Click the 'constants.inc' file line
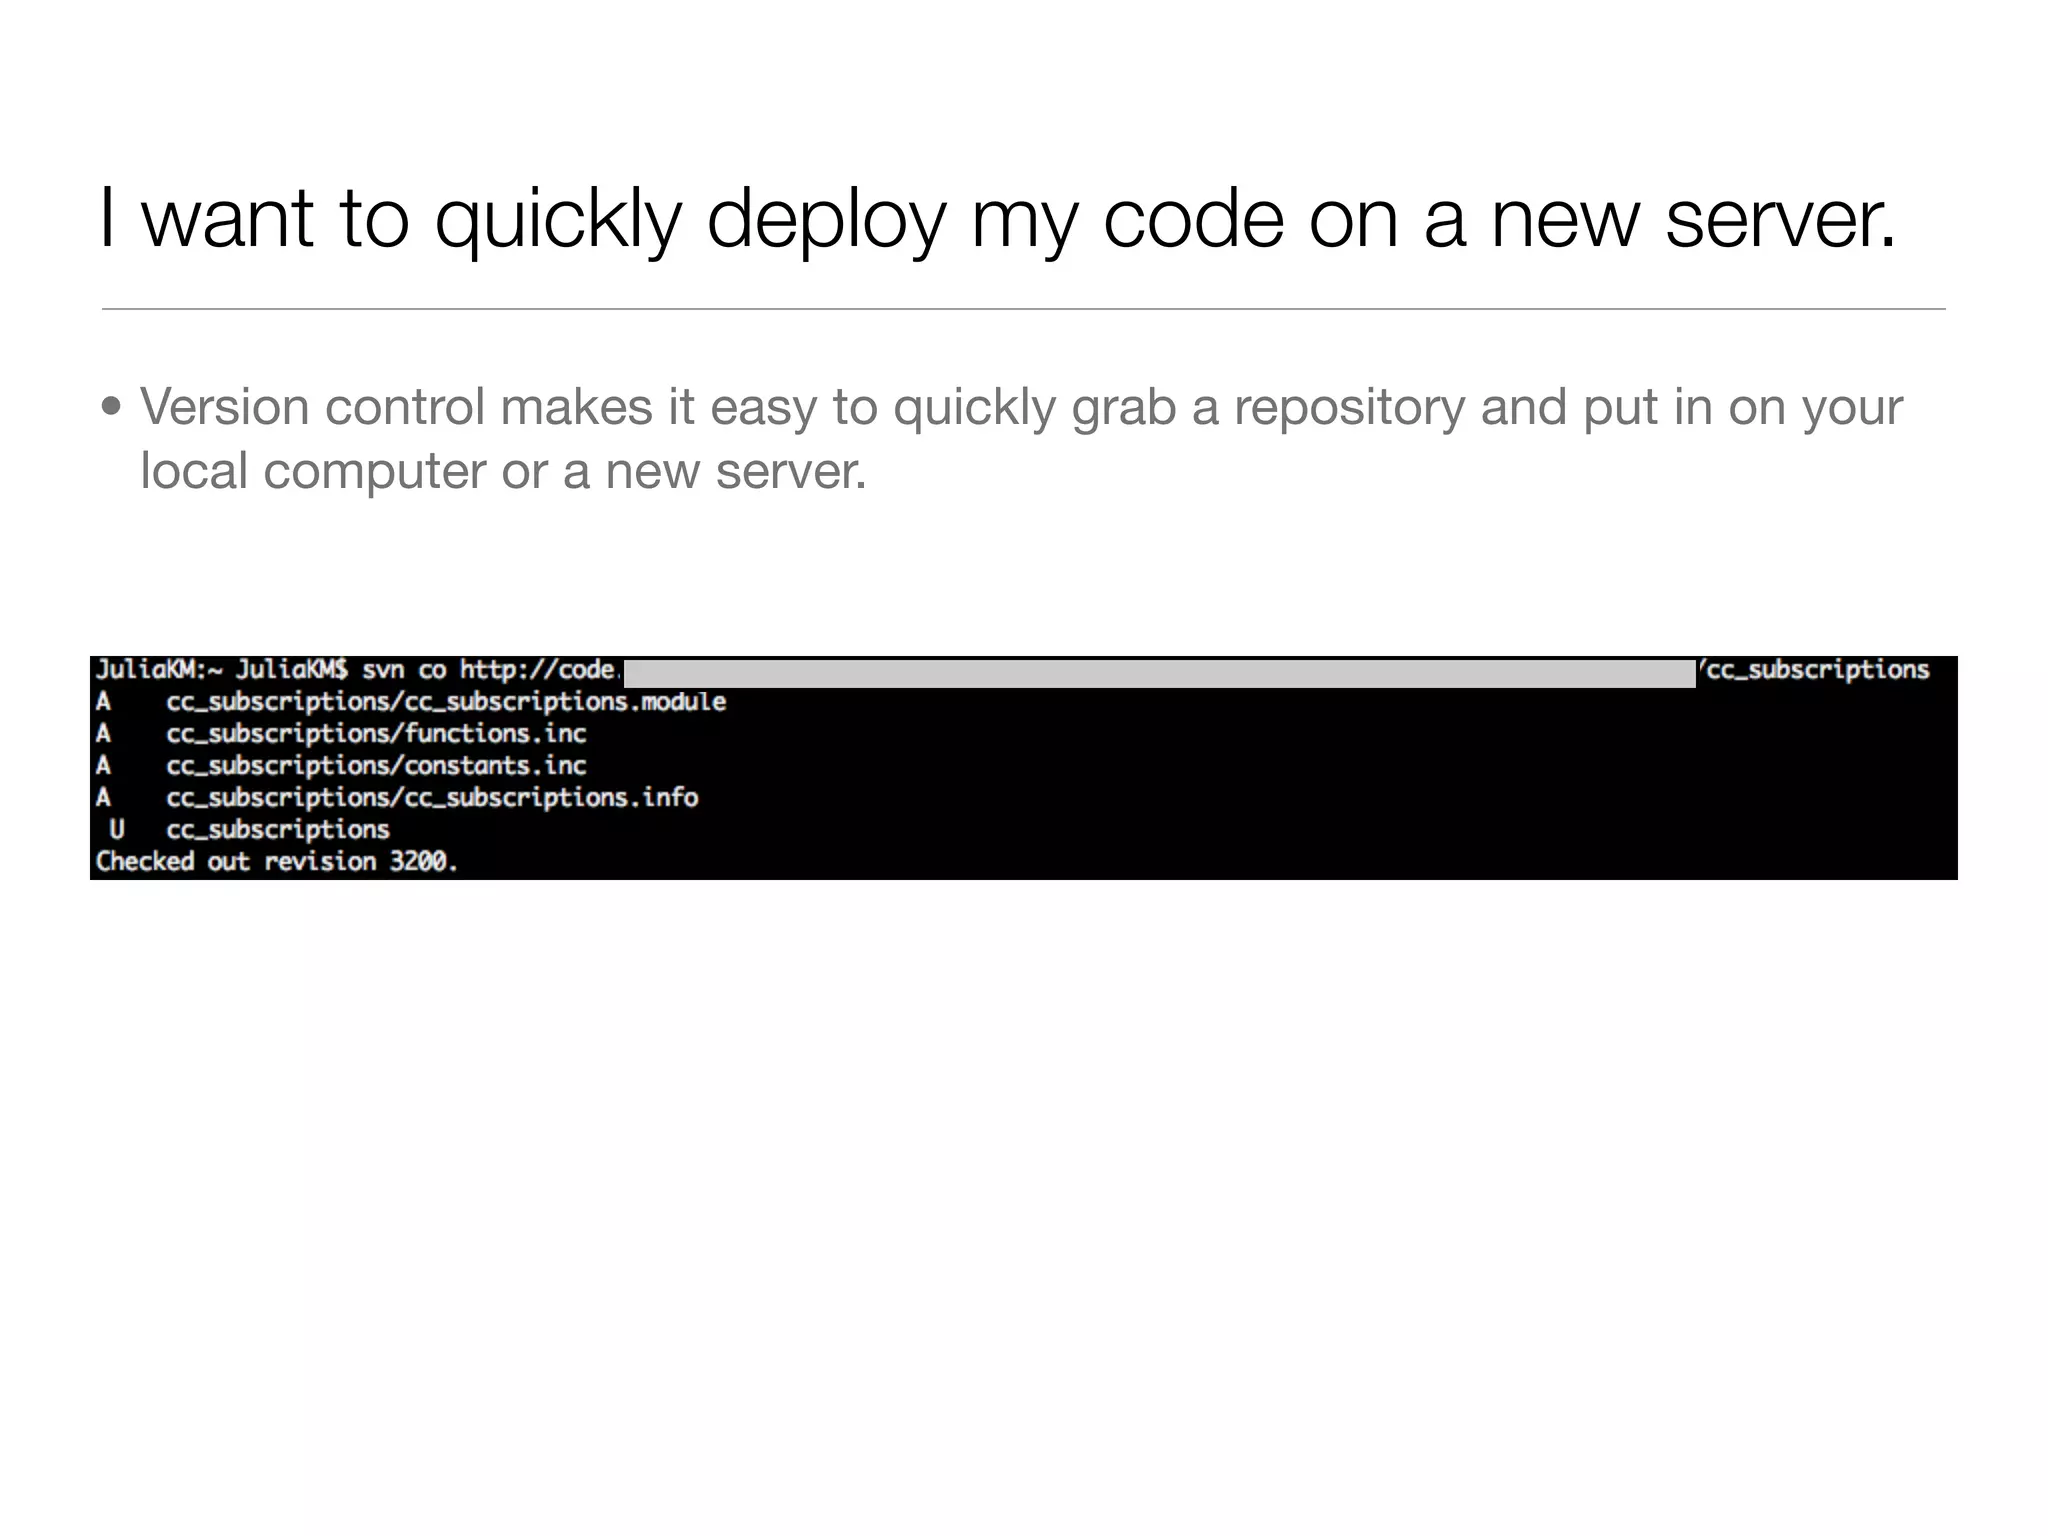The image size is (2048, 1536). click(376, 765)
